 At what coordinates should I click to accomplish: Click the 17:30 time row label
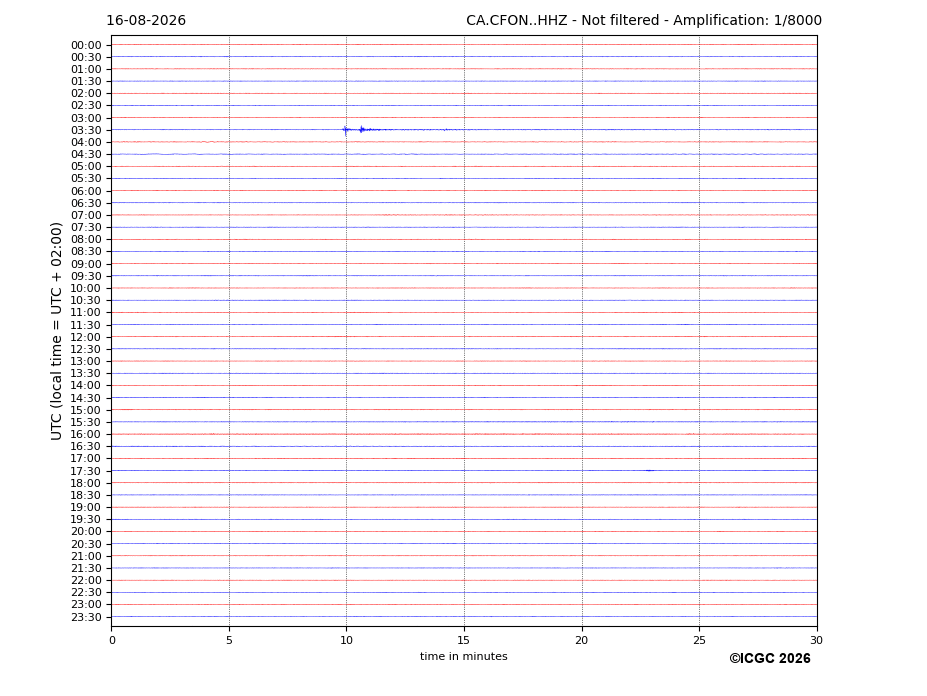[x=86, y=471]
